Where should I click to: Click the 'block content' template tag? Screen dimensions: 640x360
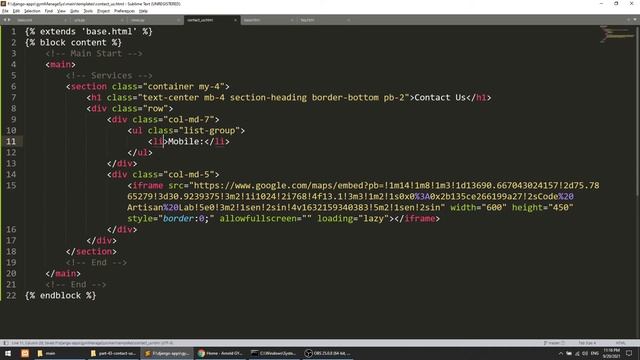[x=73, y=42]
